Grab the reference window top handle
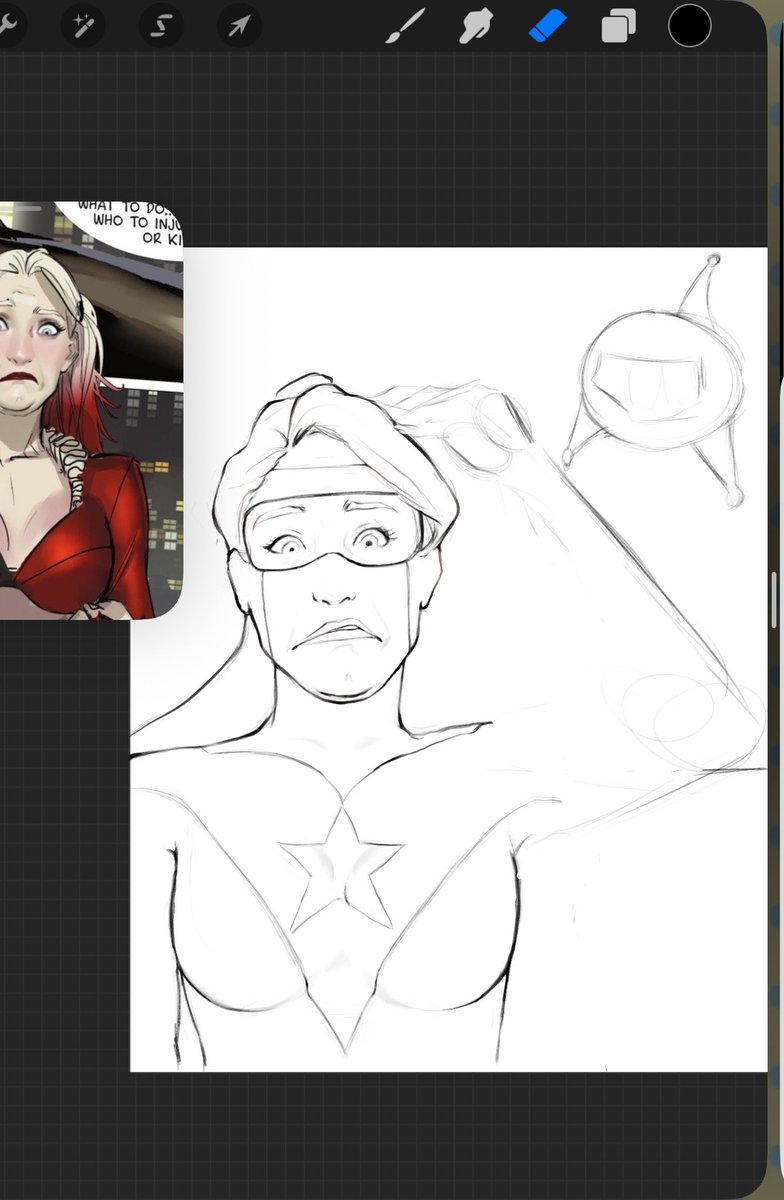Viewport: 784px width, 1200px height. [20, 208]
